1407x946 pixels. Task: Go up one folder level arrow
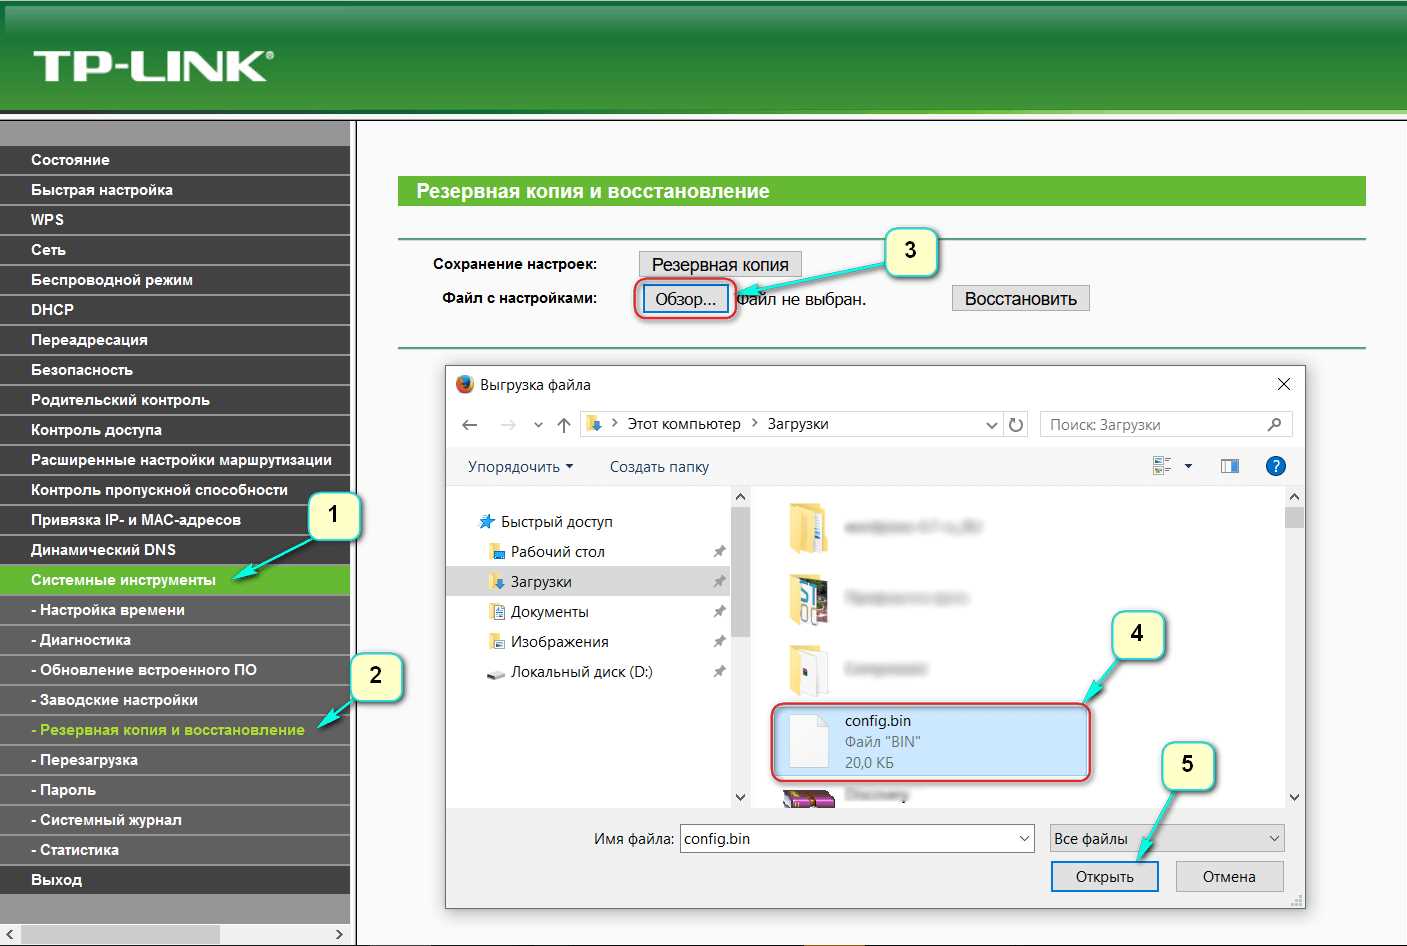click(x=564, y=425)
